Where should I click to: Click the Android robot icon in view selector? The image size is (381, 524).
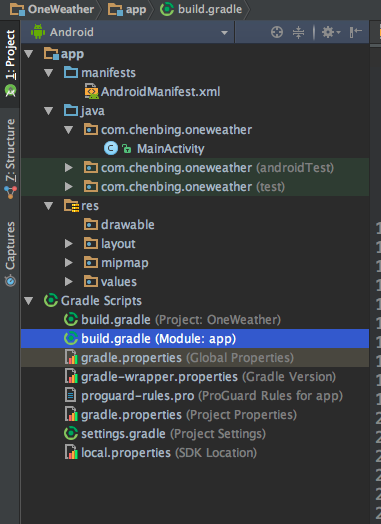(38, 32)
